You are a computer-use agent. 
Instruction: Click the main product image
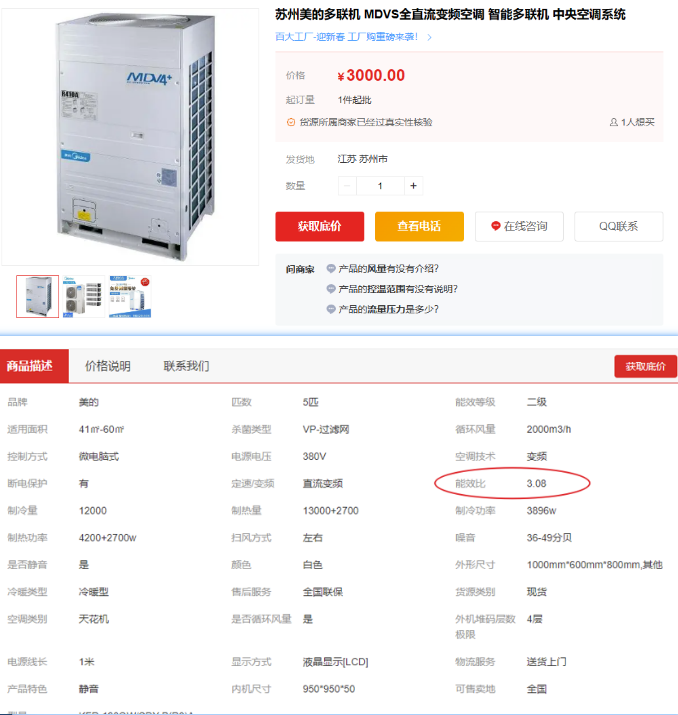(130, 137)
